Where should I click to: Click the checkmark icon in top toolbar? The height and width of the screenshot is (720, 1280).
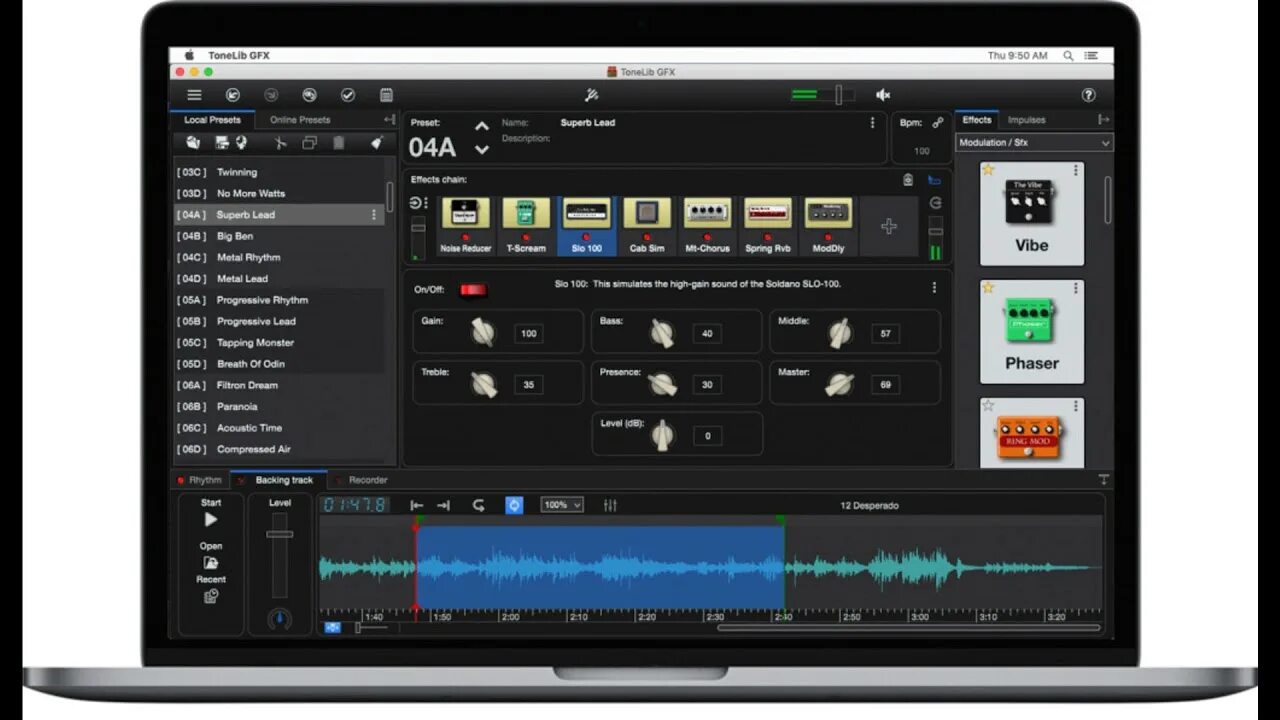[x=348, y=95]
